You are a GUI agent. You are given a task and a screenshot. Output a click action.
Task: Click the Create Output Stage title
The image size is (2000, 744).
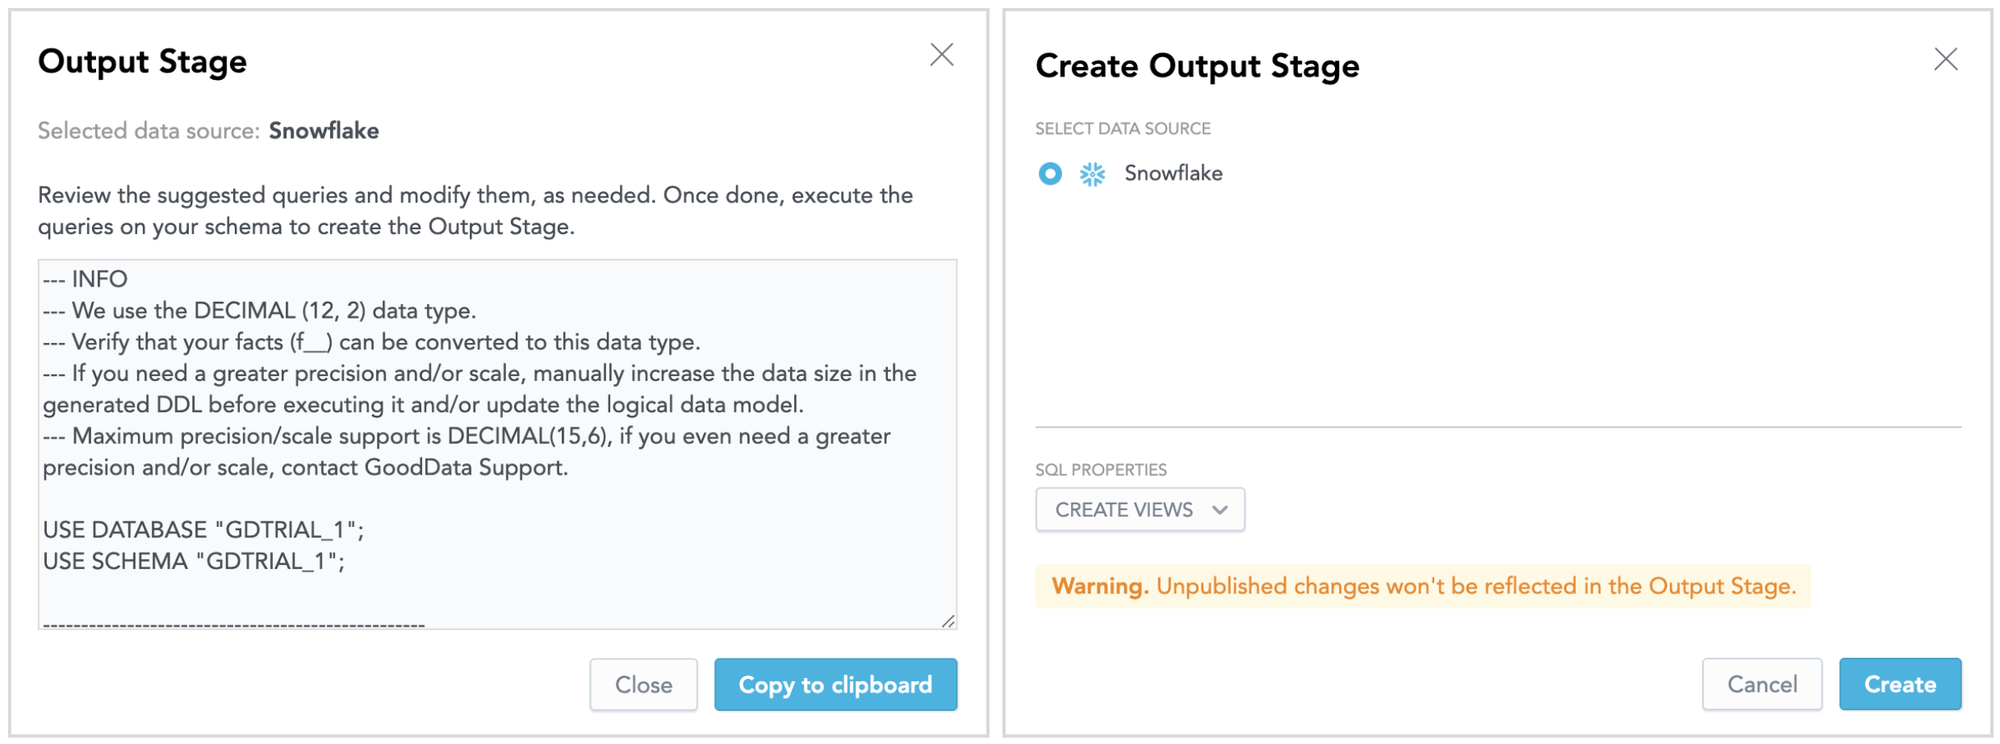point(1196,66)
